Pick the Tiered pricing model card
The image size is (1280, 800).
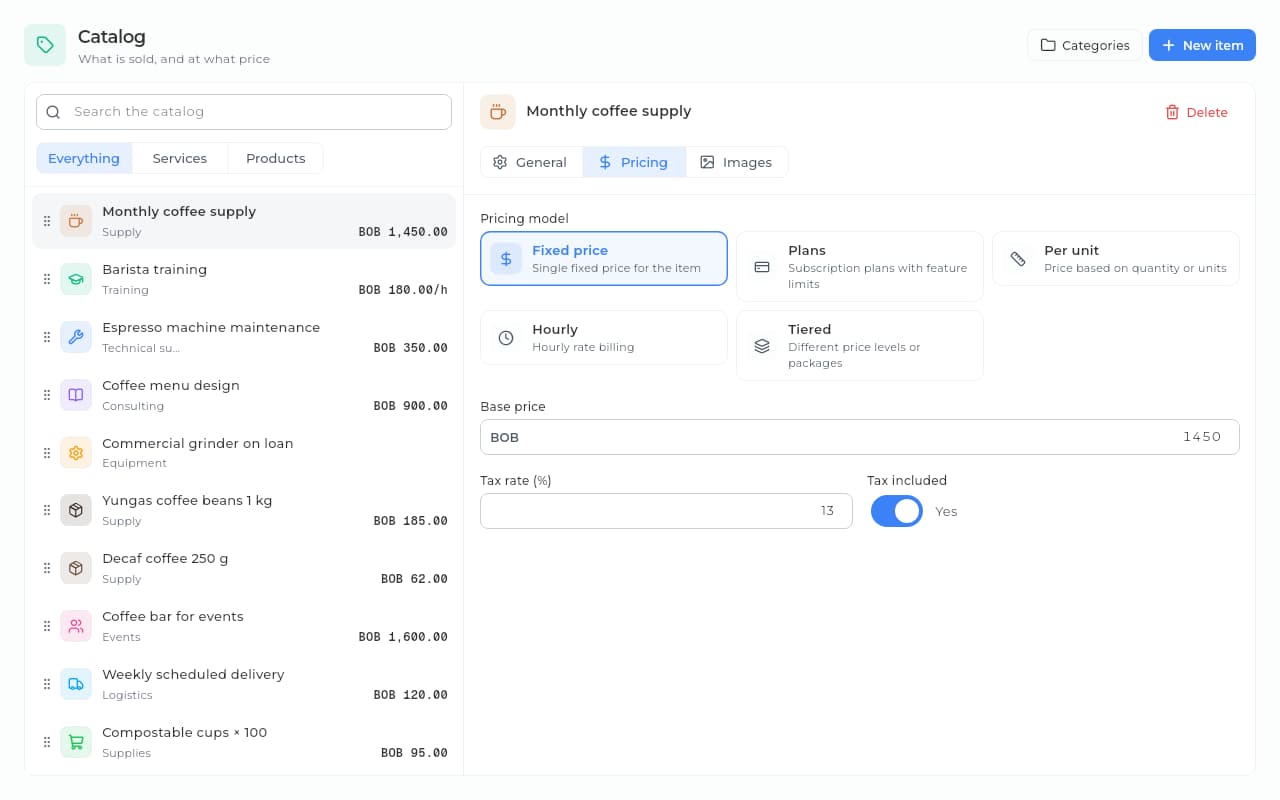tap(860, 345)
